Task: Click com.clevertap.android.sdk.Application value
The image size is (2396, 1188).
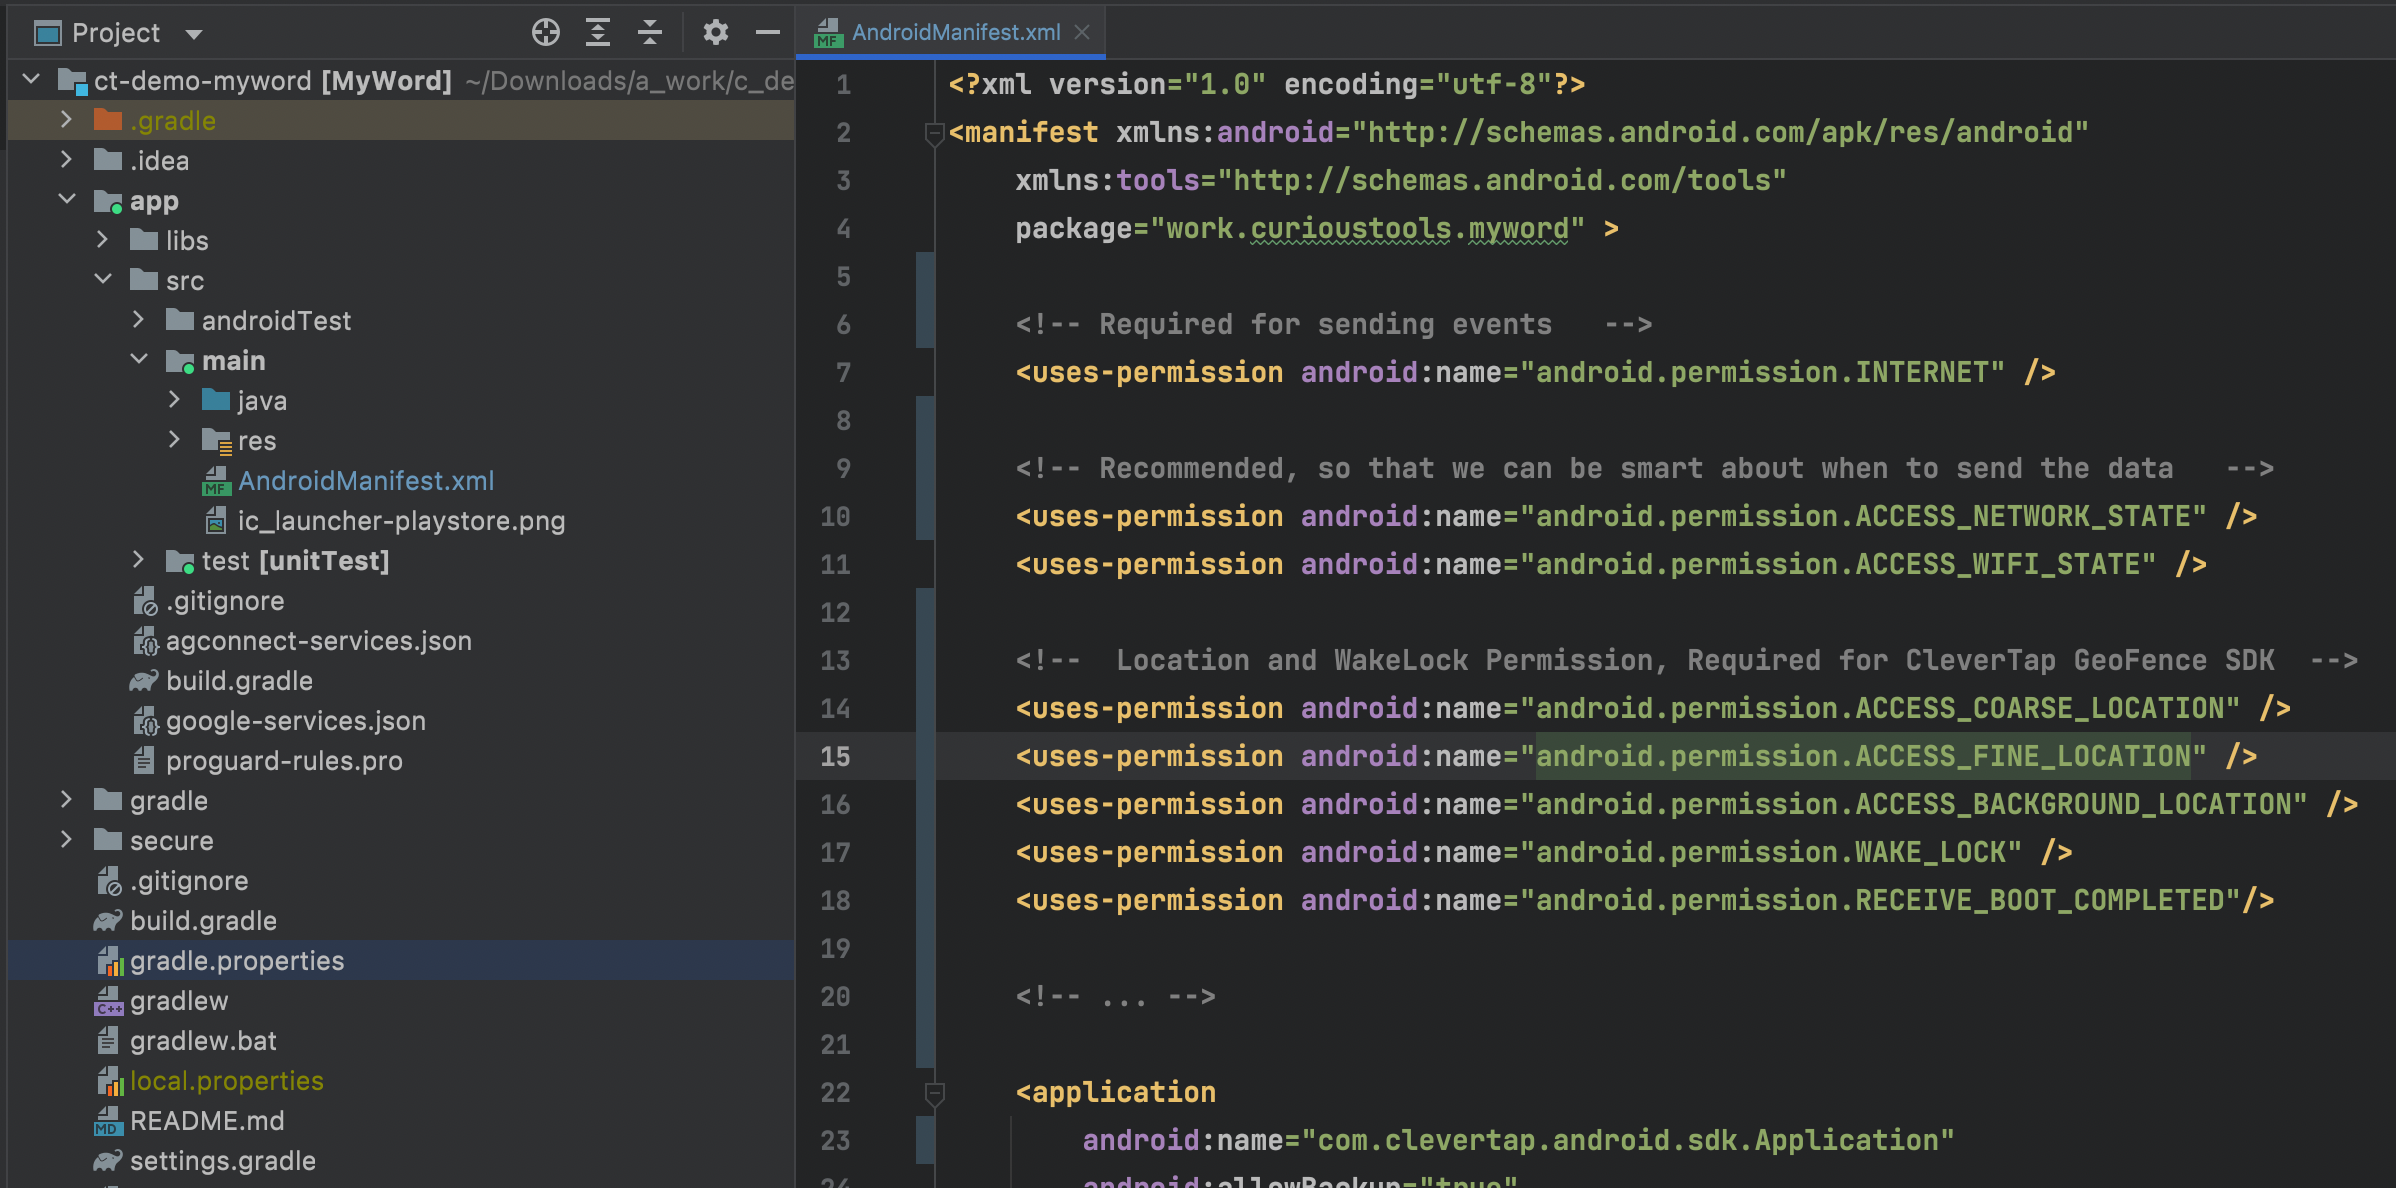Action: pyautogui.click(x=1627, y=1141)
